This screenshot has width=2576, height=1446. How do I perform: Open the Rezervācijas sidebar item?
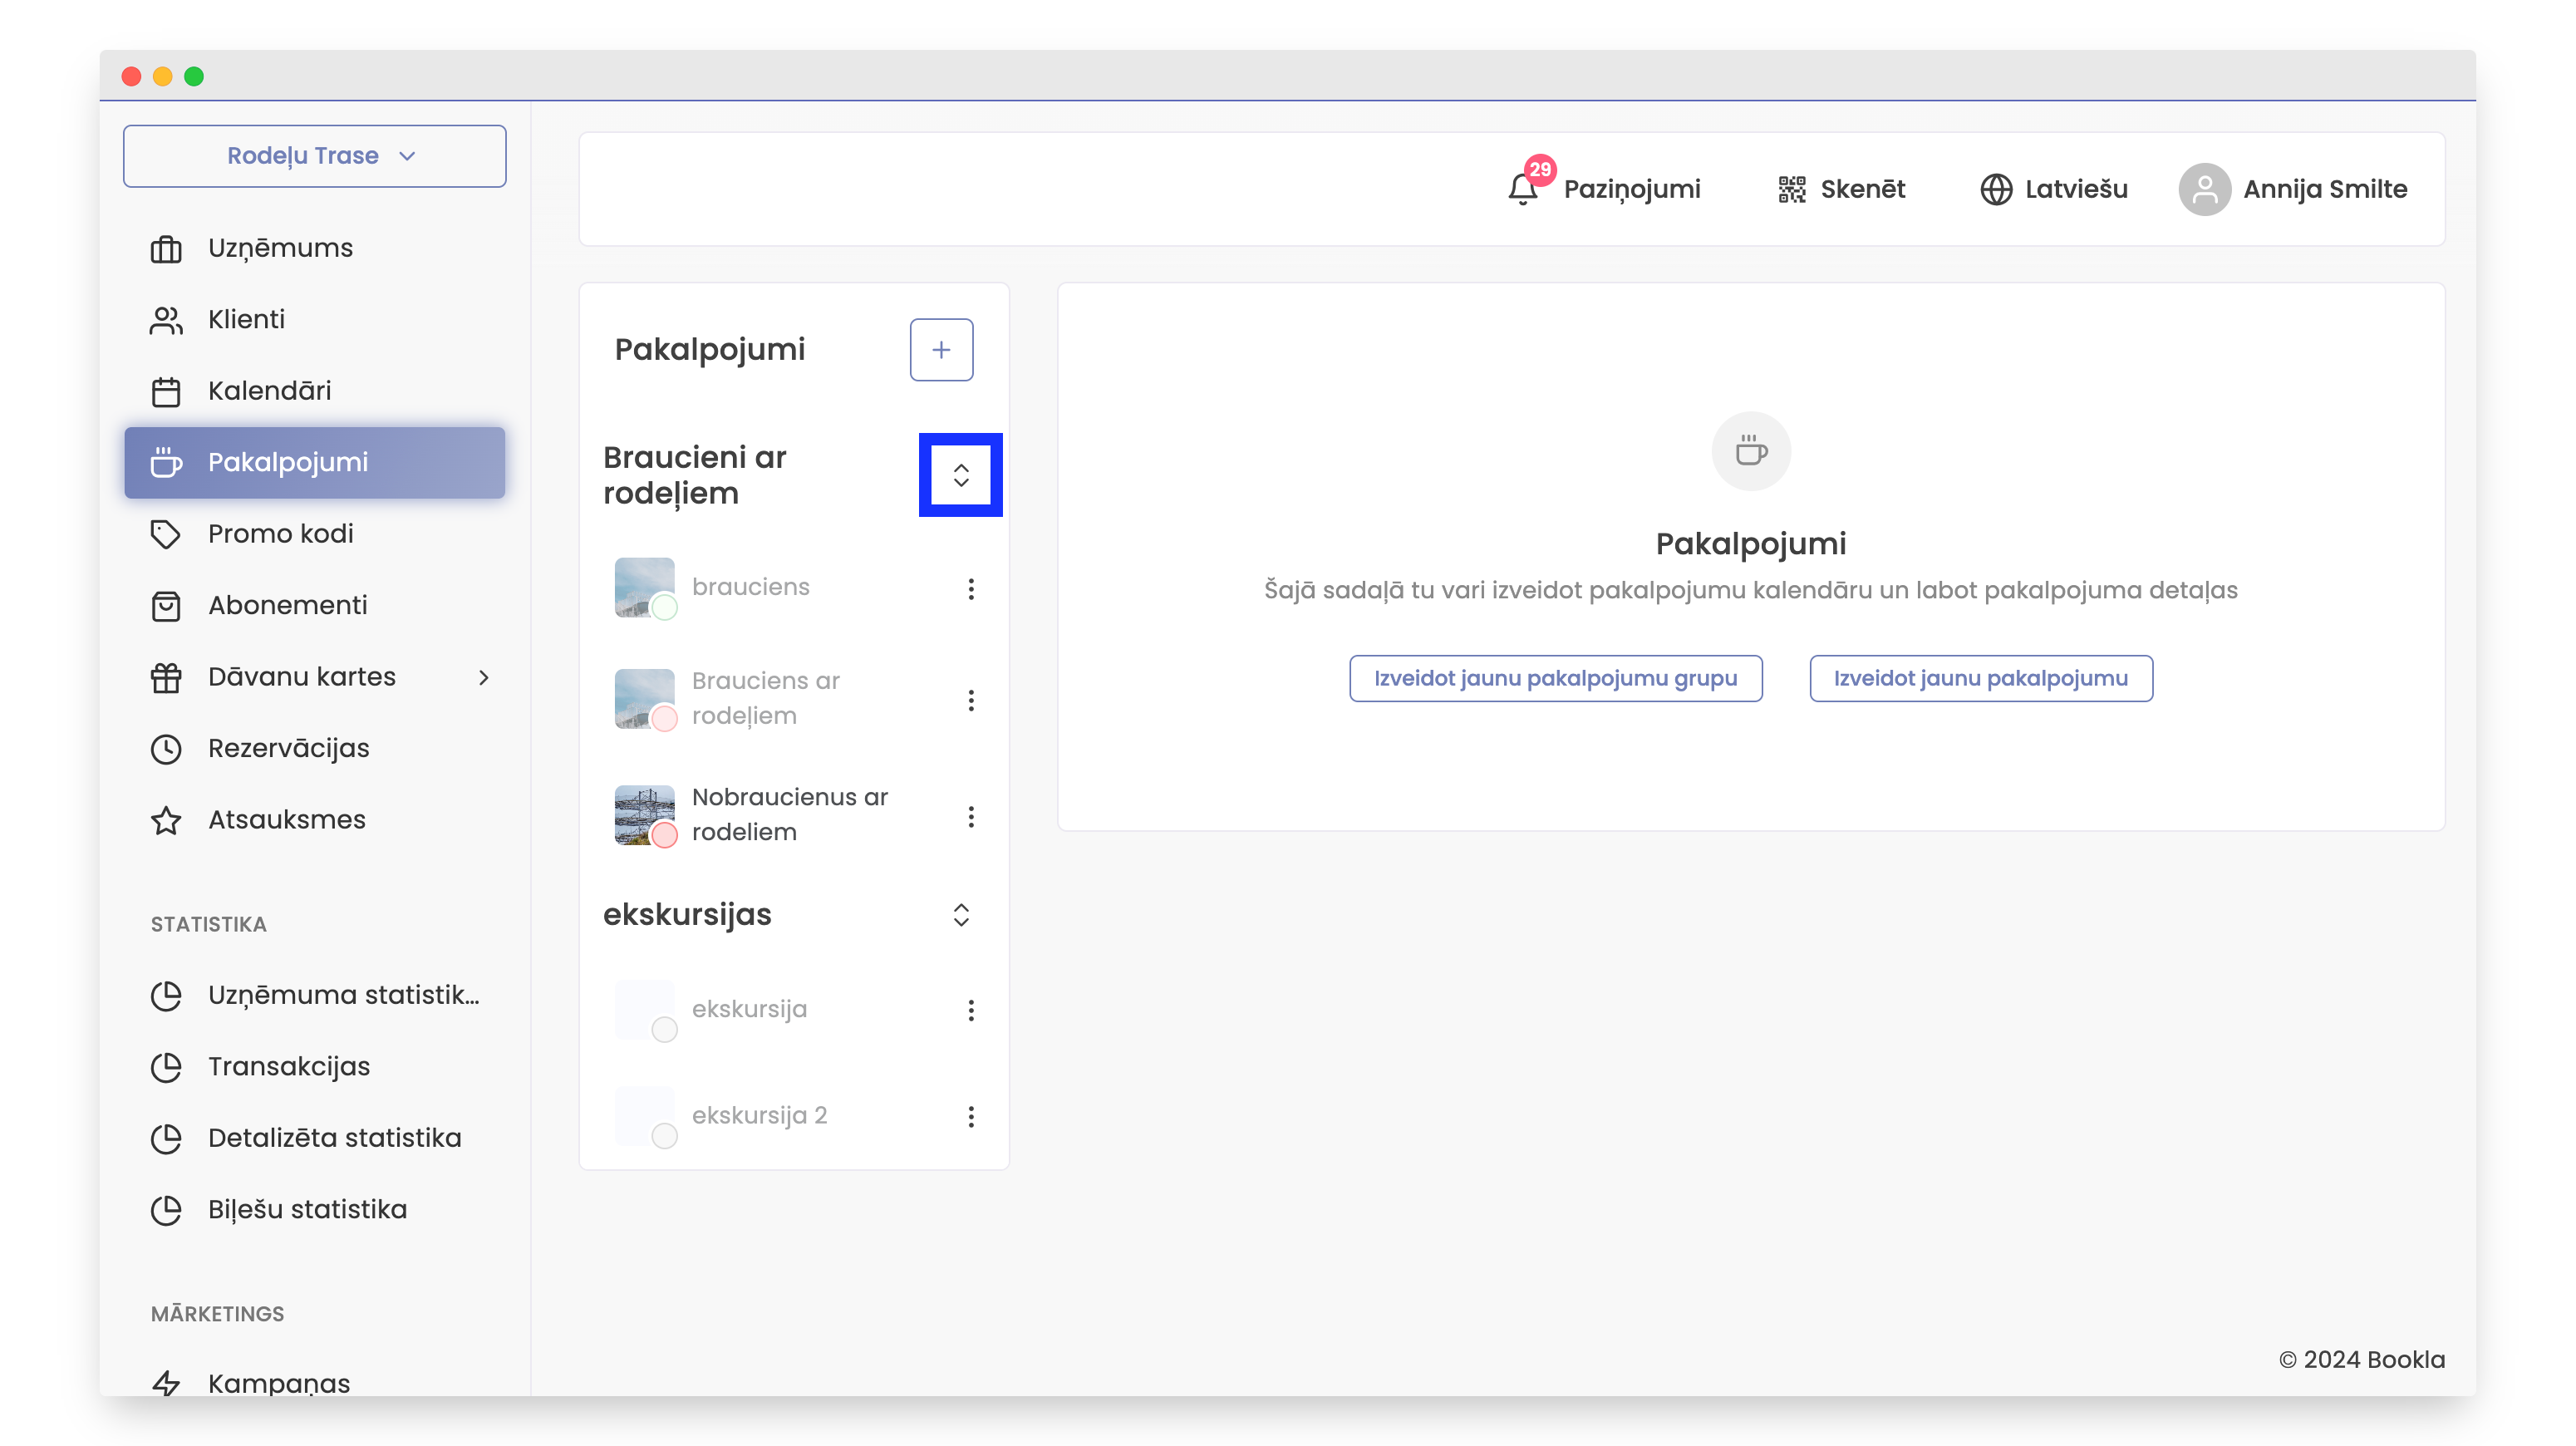[288, 748]
